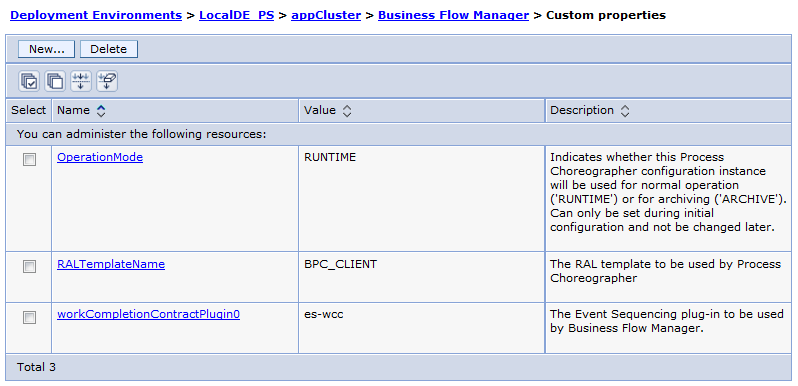798x386 pixels.
Task: Check the RALTemplateName row checkbox
Action: (30, 266)
